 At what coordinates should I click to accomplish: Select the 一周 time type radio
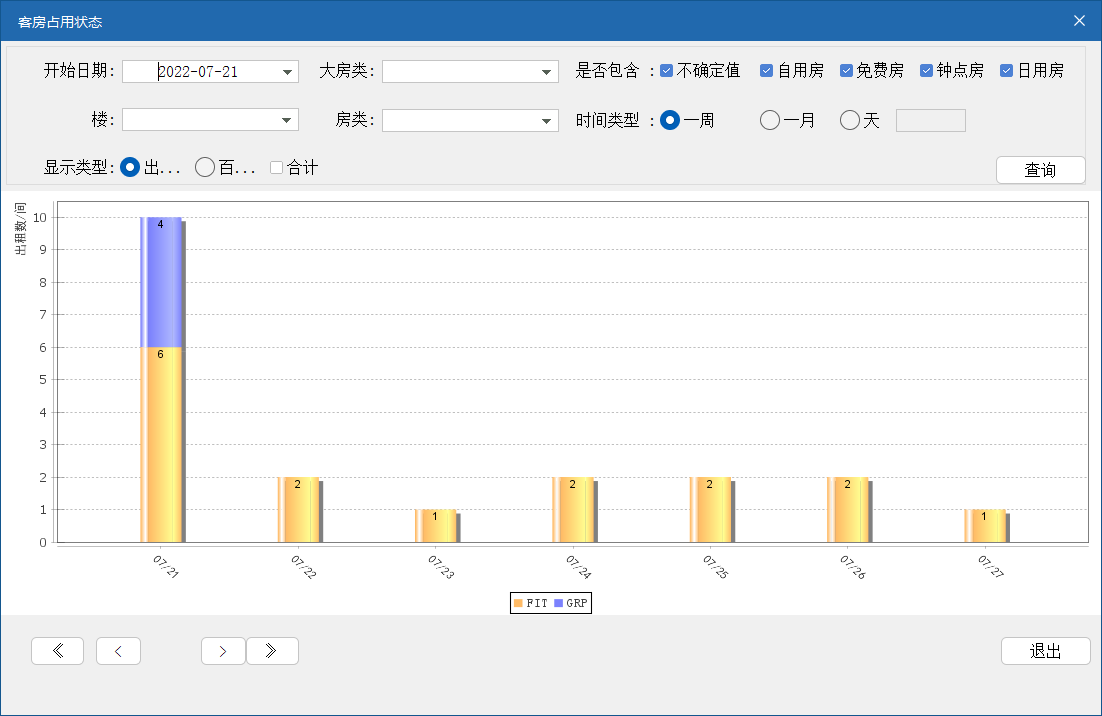670,120
